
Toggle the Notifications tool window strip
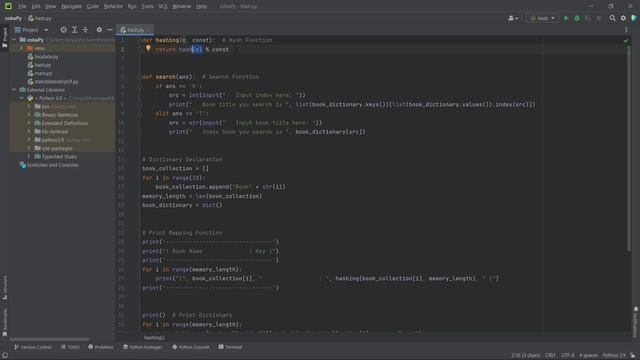coord(636,322)
